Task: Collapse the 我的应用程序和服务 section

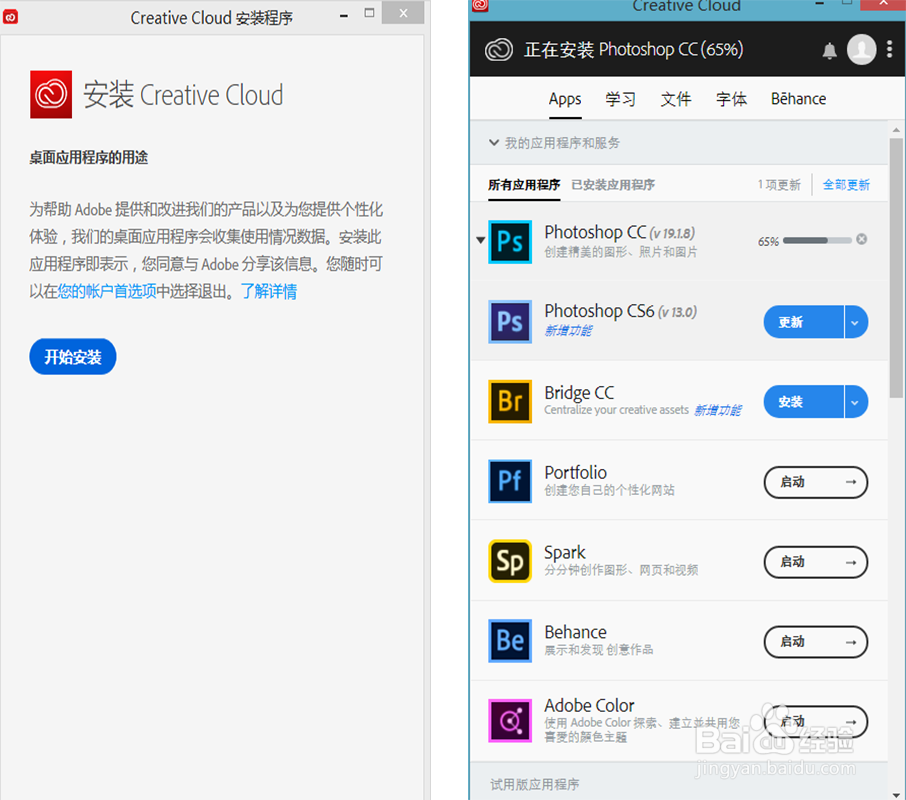Action: [493, 142]
